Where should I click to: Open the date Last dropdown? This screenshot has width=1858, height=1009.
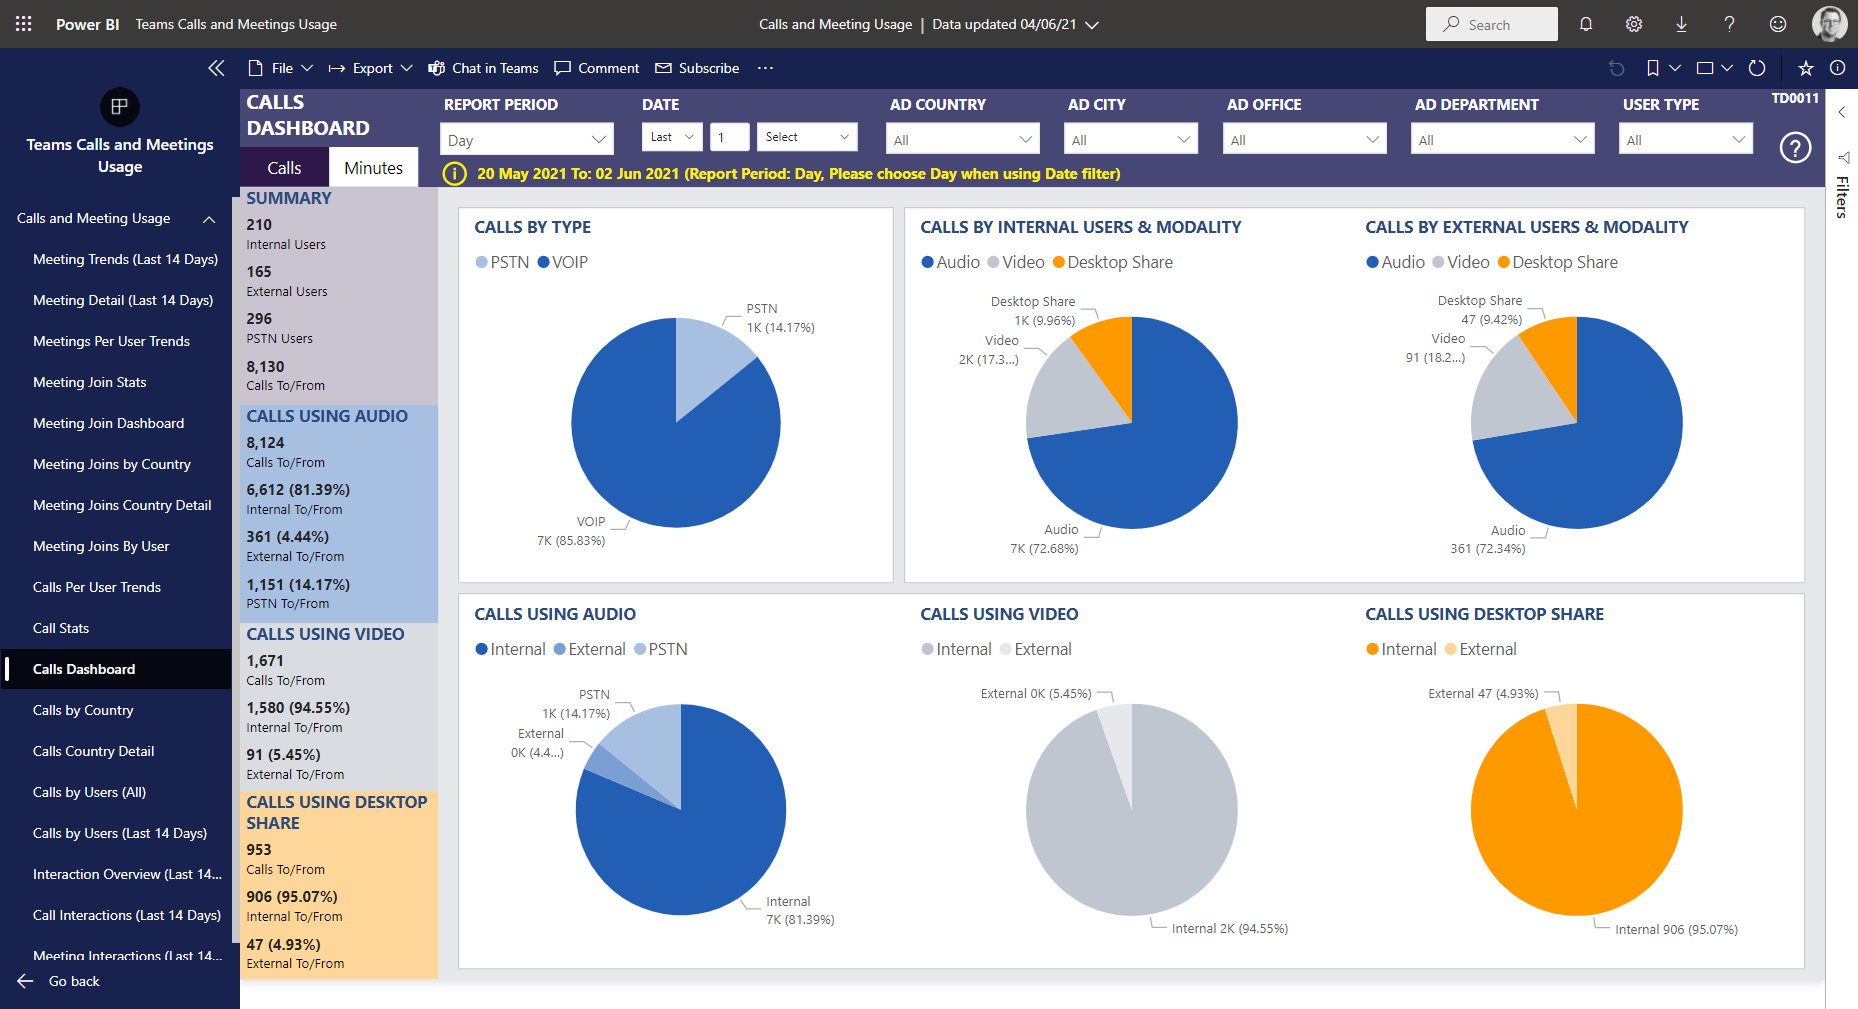click(x=673, y=137)
